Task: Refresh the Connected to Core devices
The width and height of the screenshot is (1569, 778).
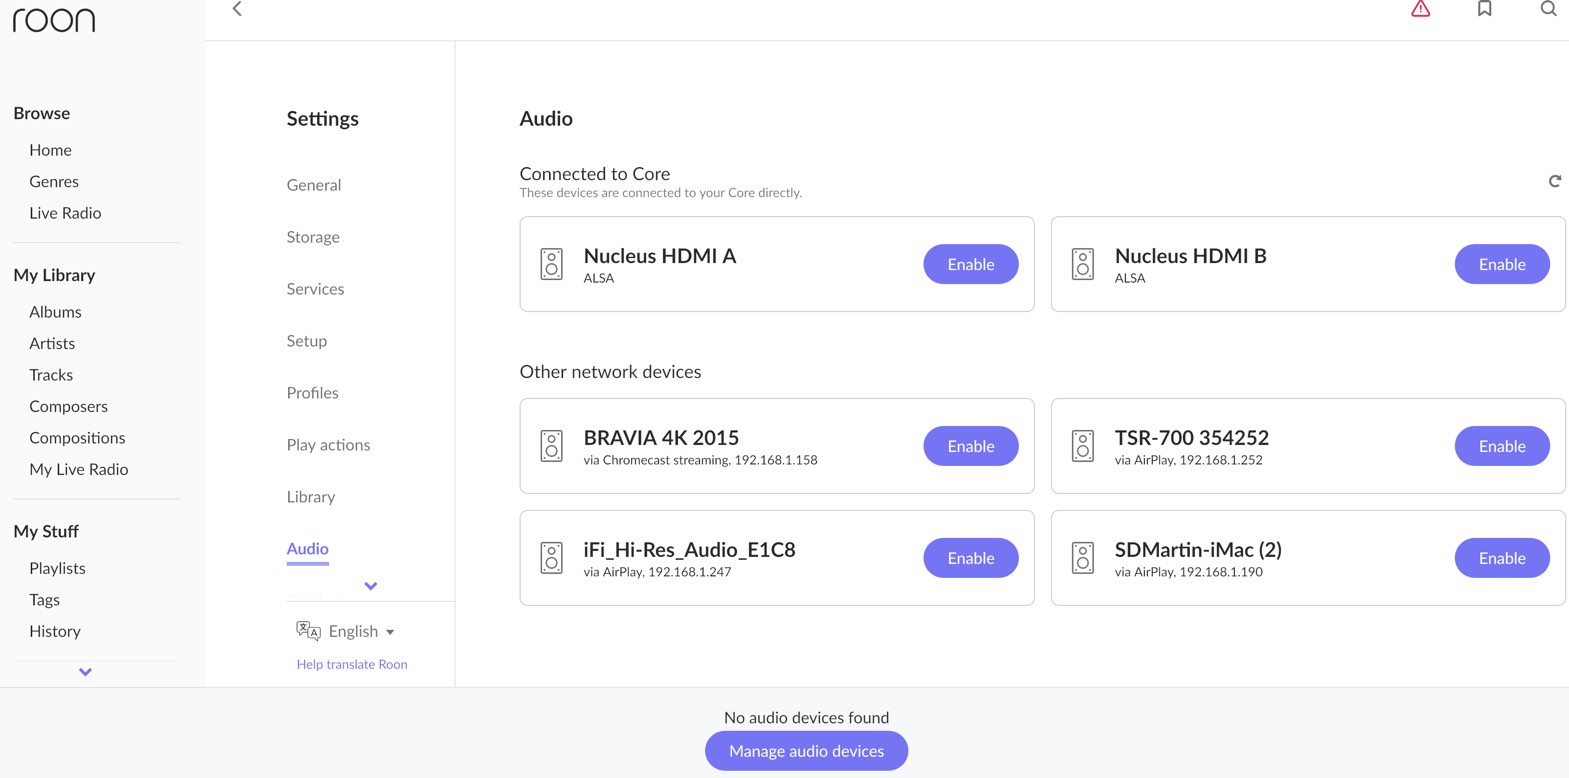Action: coord(1554,181)
